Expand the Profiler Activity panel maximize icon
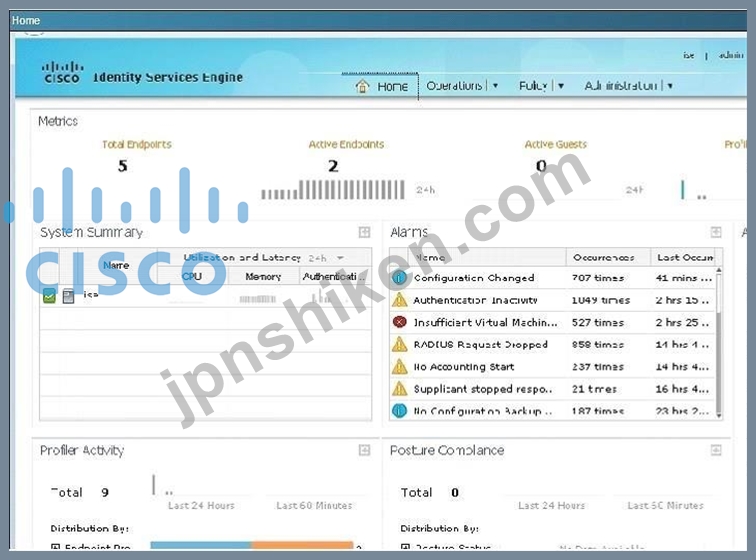This screenshot has width=756, height=560. coord(364,450)
